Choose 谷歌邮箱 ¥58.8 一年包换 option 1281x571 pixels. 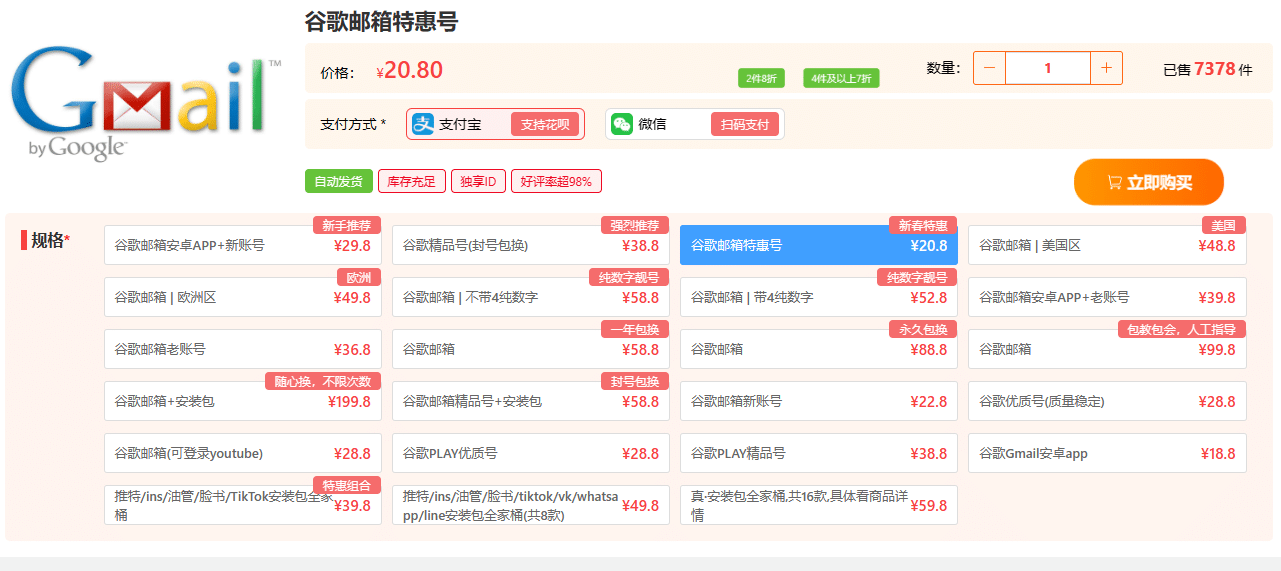coord(531,349)
